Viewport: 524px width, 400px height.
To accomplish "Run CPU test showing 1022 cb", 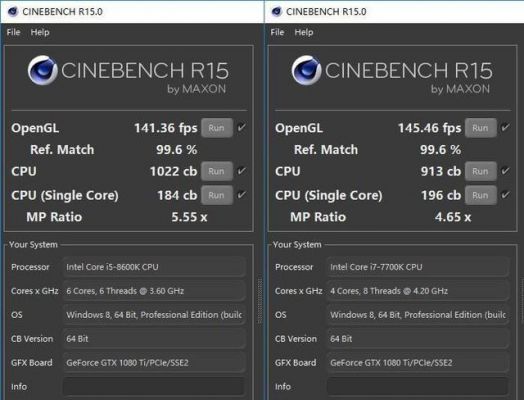I will pyautogui.click(x=217, y=171).
